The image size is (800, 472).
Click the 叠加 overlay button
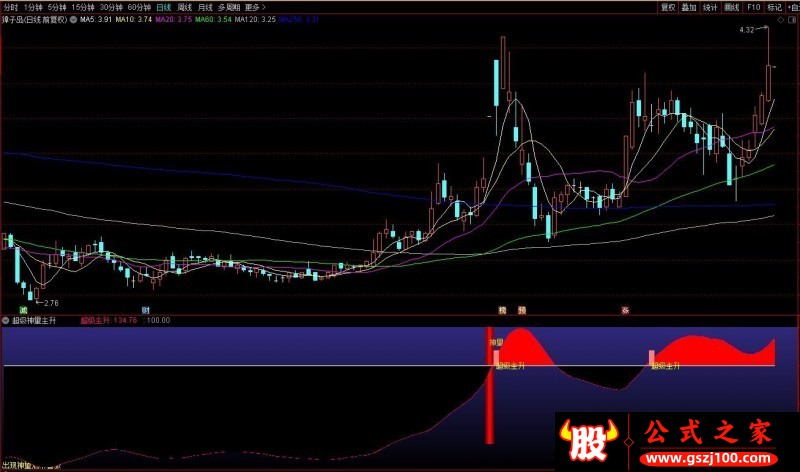(x=689, y=7)
